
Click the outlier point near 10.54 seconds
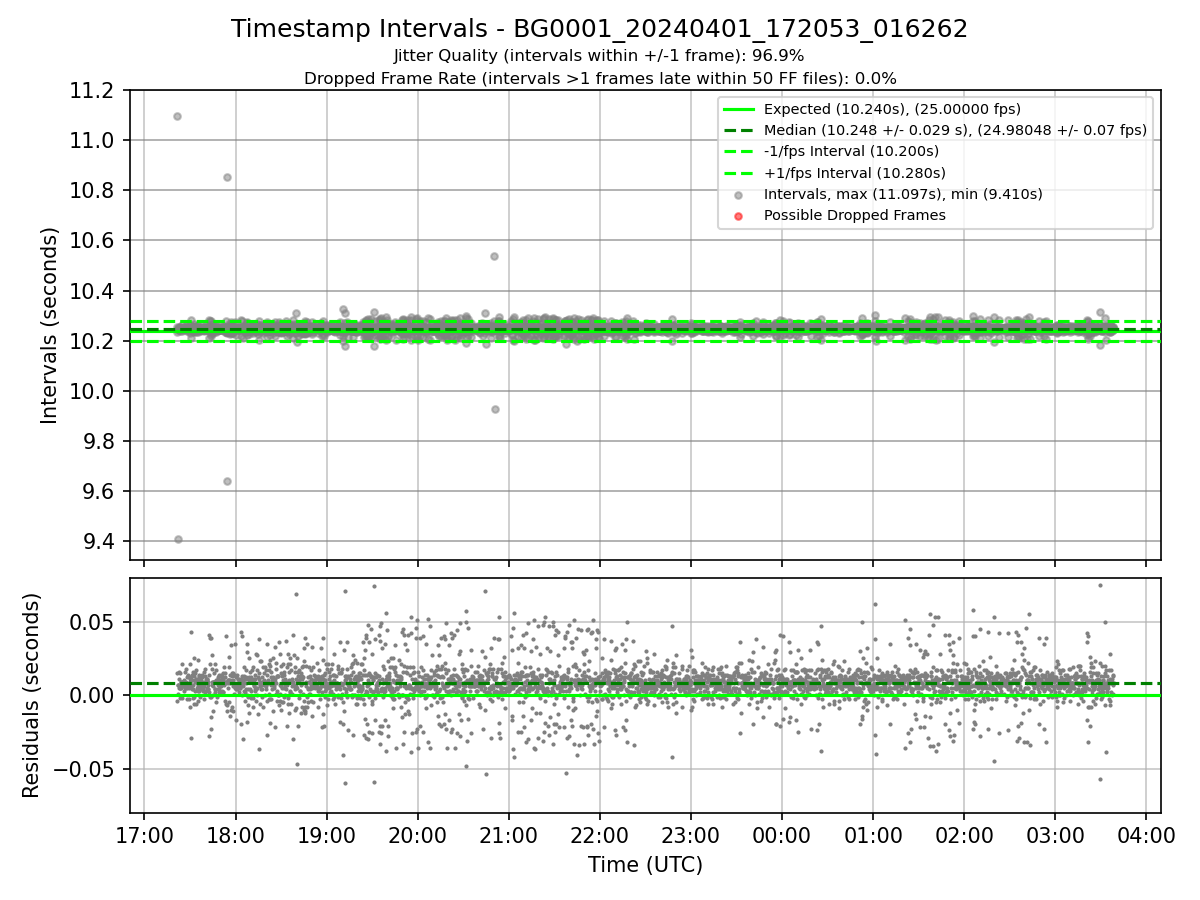point(494,256)
